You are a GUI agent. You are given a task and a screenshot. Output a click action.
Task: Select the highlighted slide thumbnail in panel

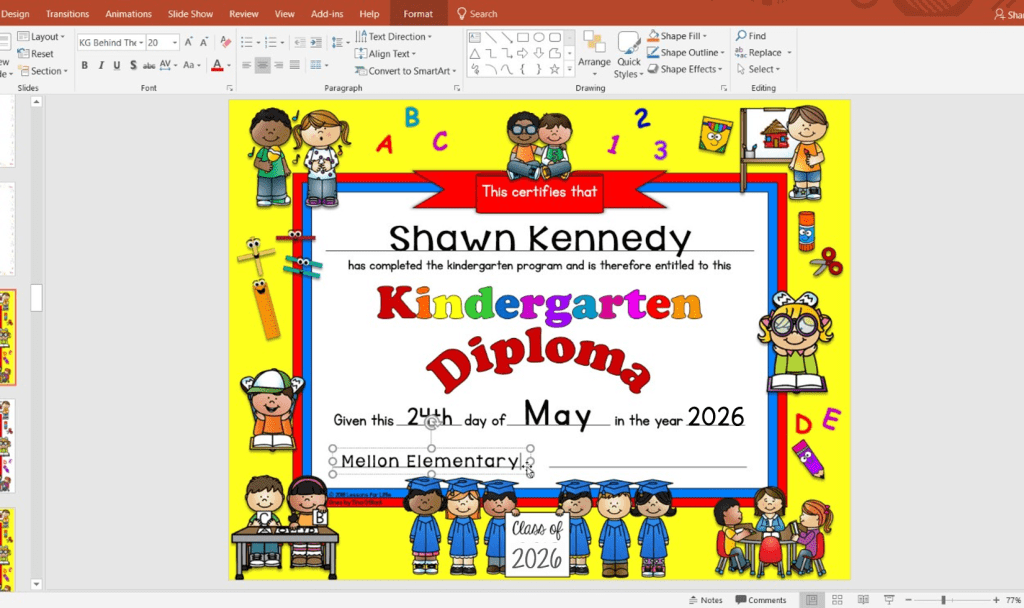[7, 338]
